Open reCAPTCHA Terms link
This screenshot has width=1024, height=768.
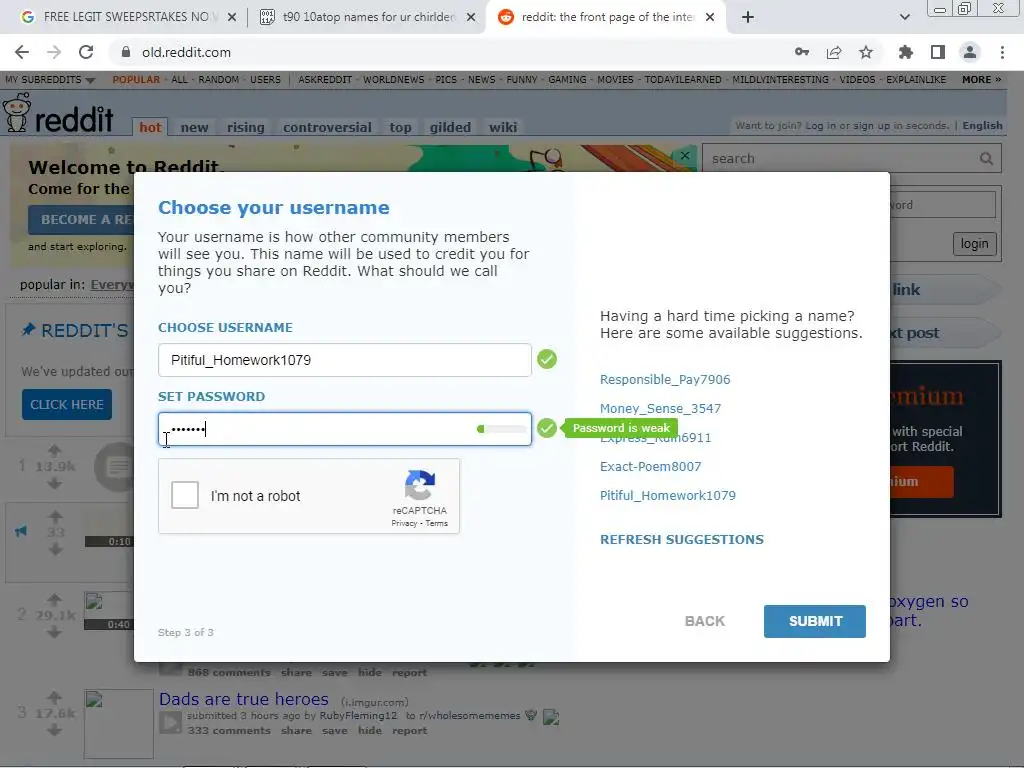point(436,523)
